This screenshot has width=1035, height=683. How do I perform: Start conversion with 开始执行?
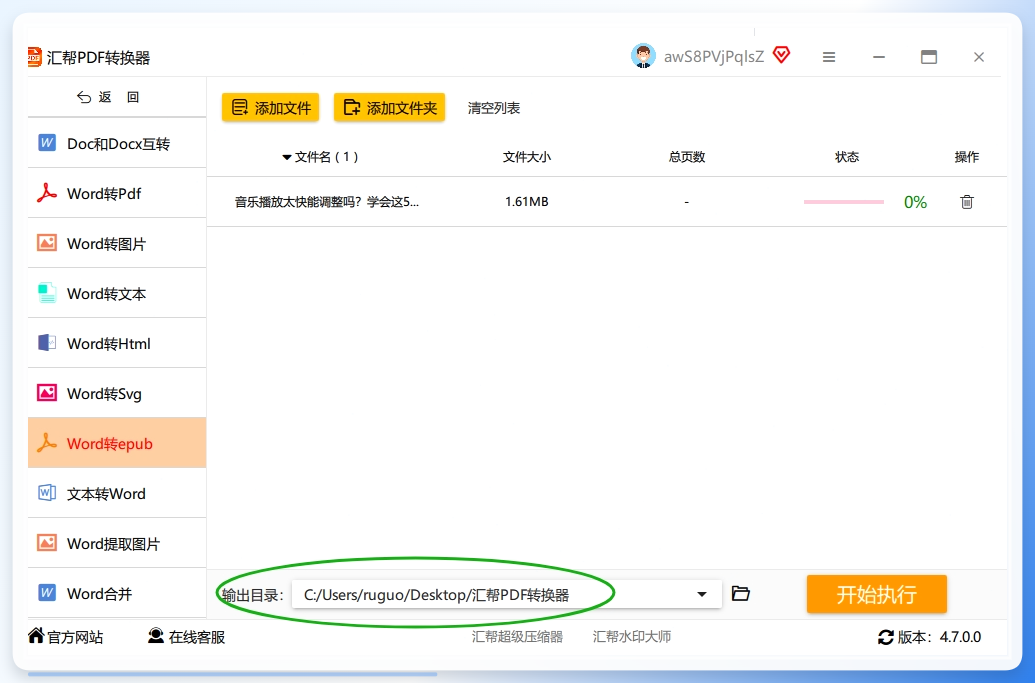pos(877,594)
